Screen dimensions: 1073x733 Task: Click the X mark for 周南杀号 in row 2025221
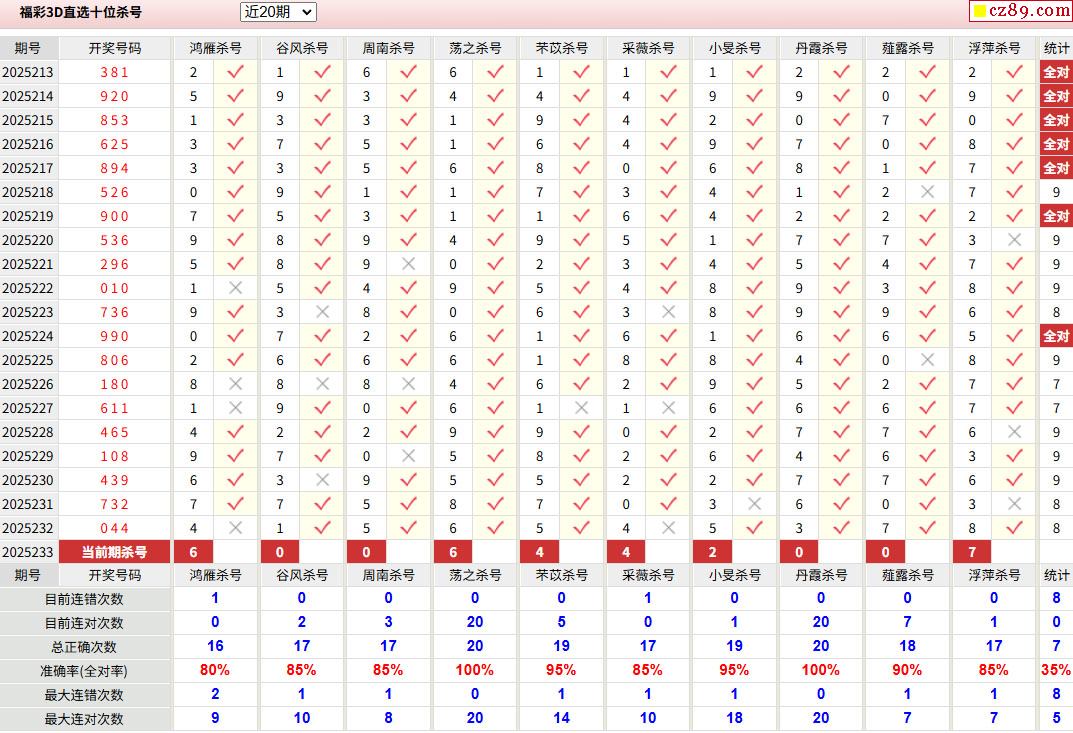pyautogui.click(x=409, y=264)
